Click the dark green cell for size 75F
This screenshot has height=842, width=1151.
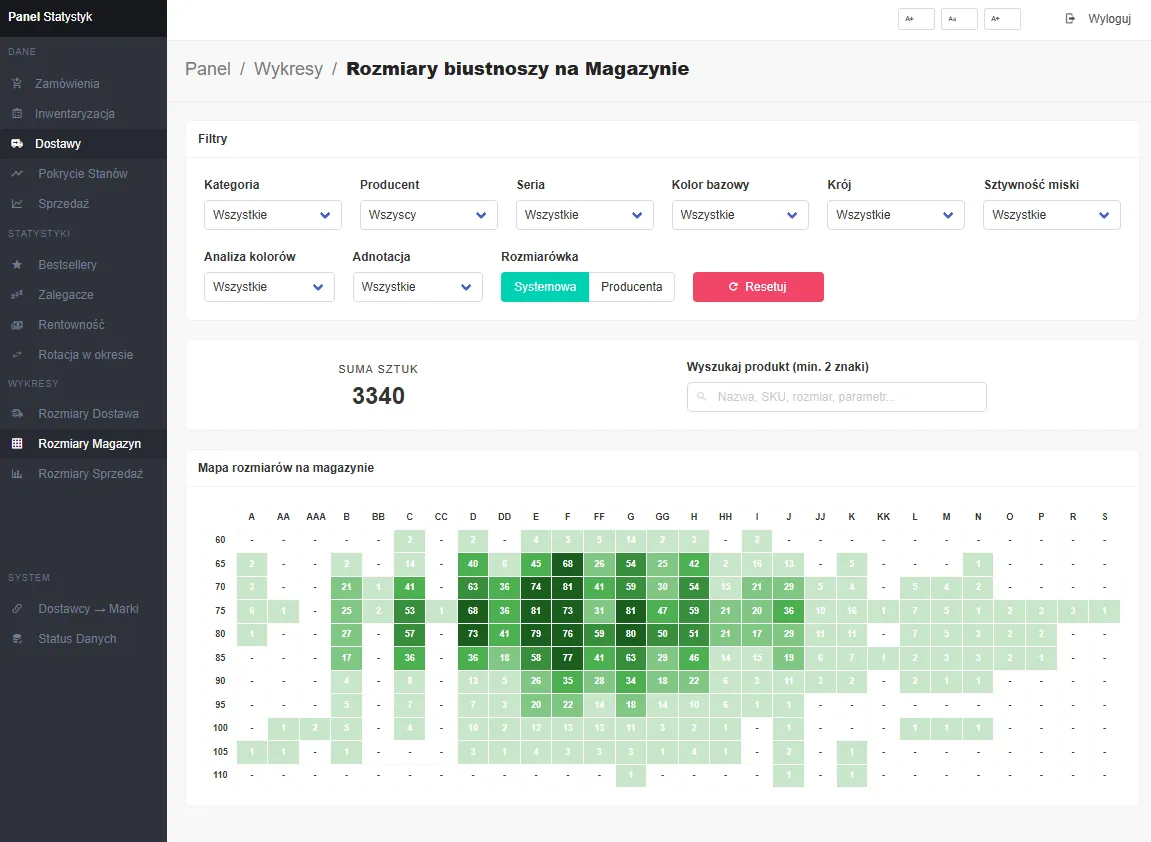[x=567, y=610]
